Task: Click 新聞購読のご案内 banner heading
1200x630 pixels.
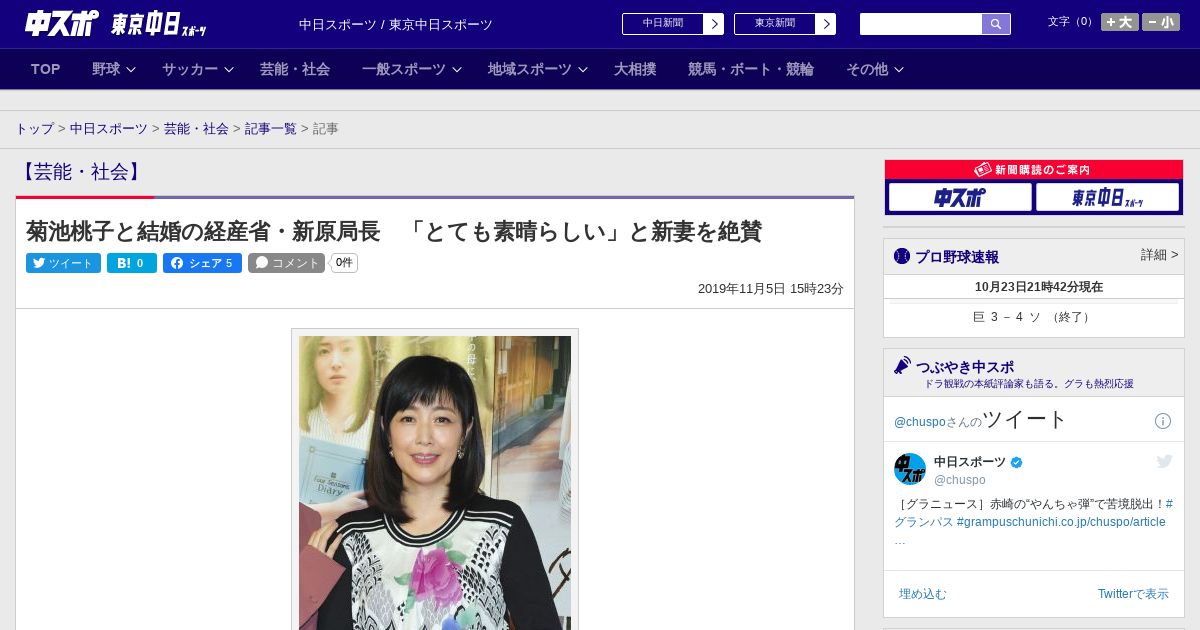Action: click(x=1034, y=170)
